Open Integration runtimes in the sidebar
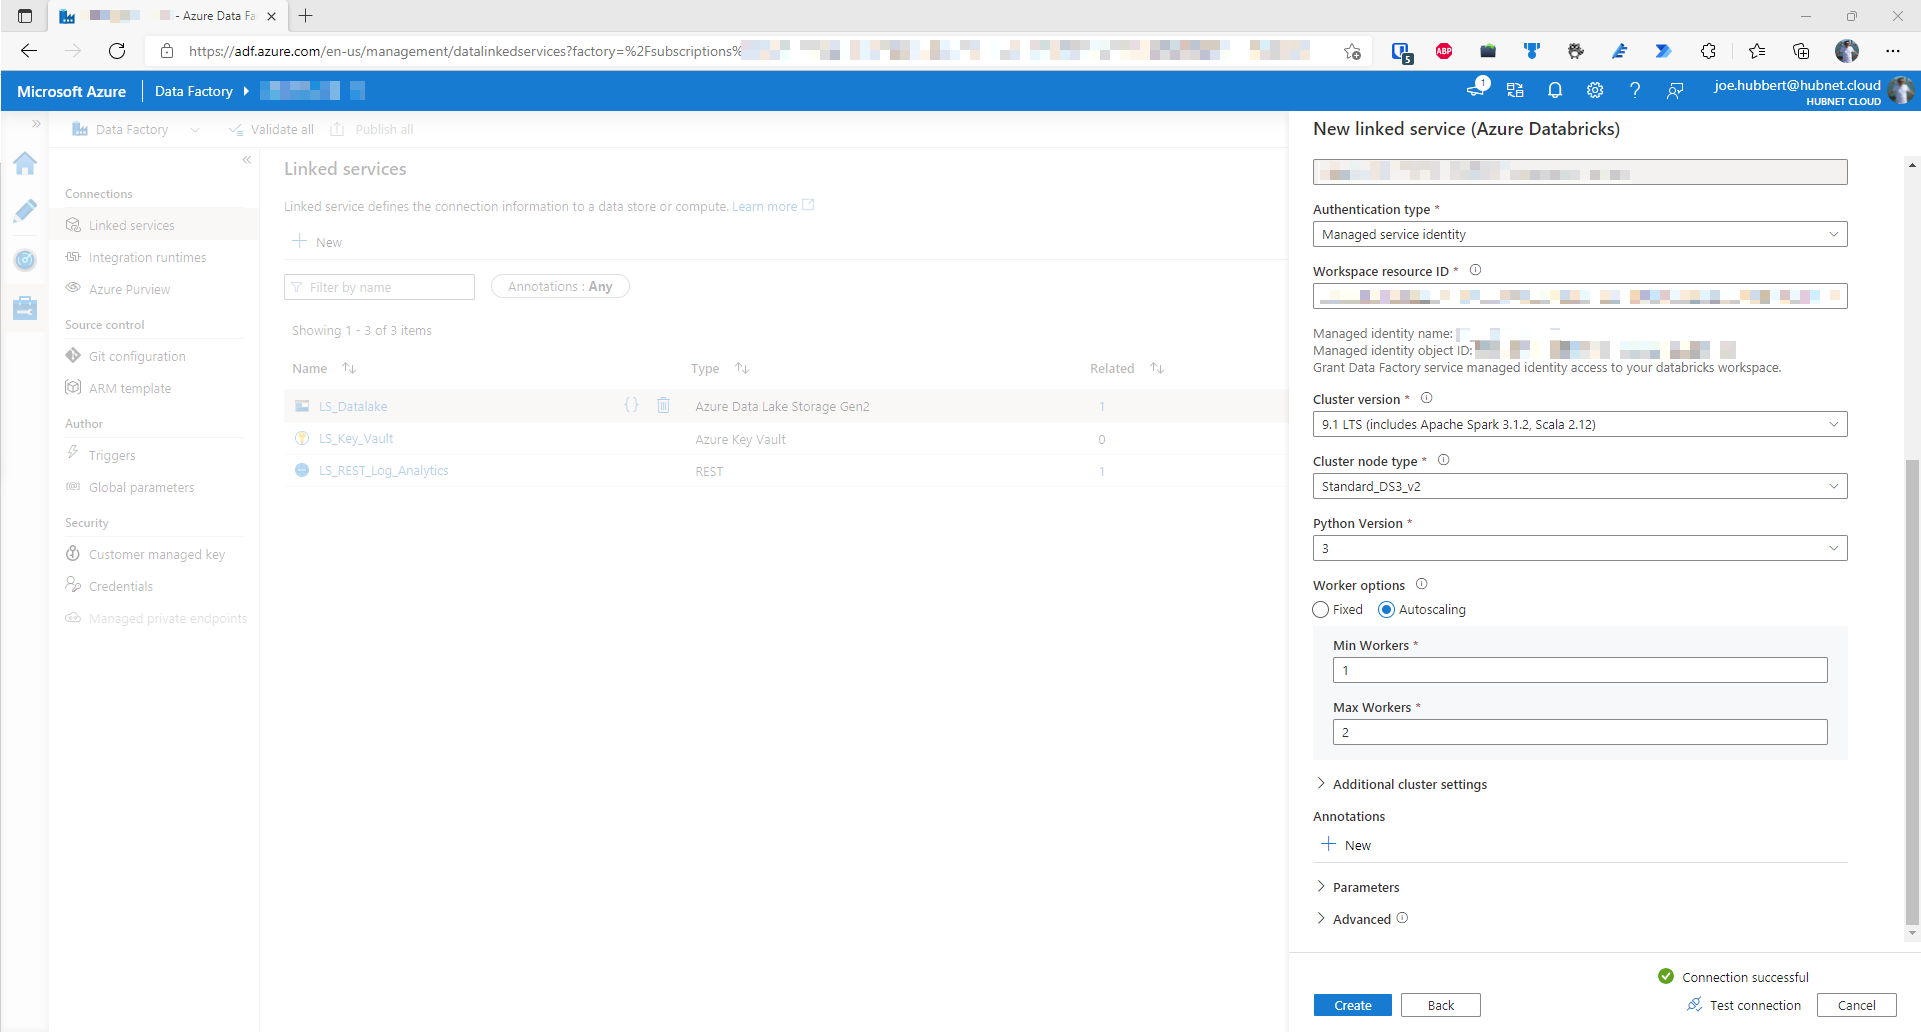1921x1032 pixels. [x=147, y=258]
